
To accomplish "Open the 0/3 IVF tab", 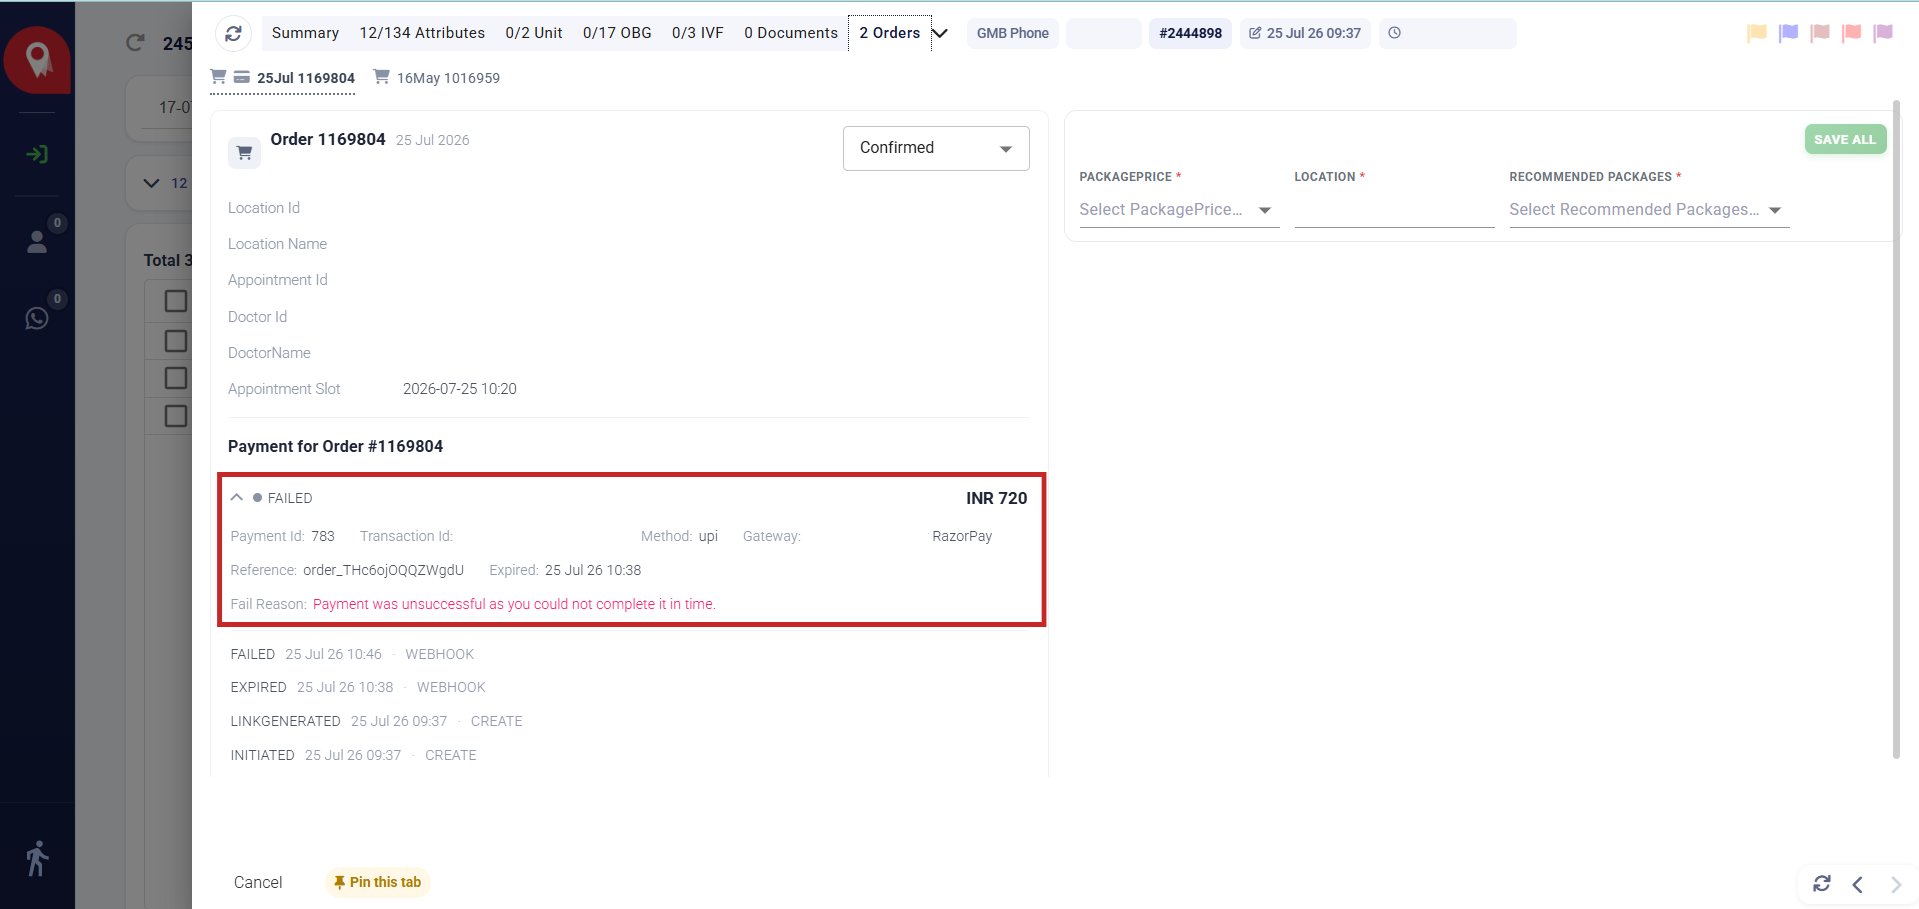I will [x=698, y=33].
